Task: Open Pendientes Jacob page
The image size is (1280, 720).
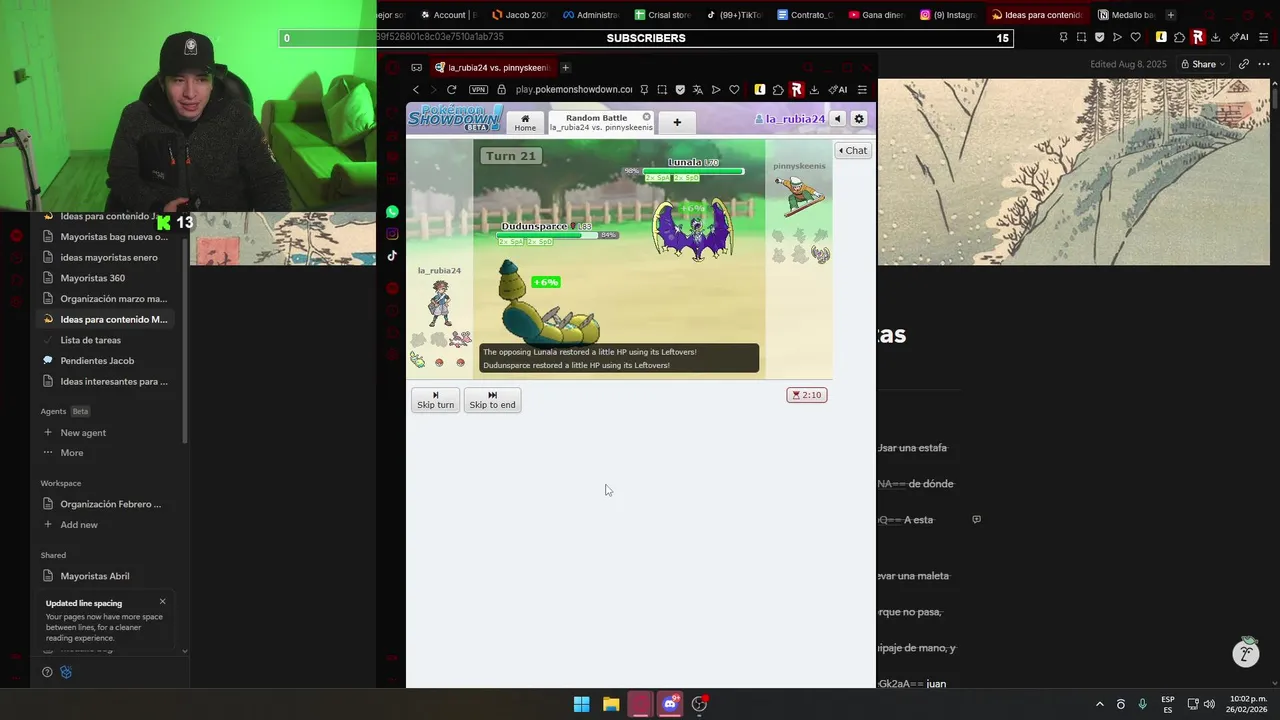Action: [x=106, y=361]
